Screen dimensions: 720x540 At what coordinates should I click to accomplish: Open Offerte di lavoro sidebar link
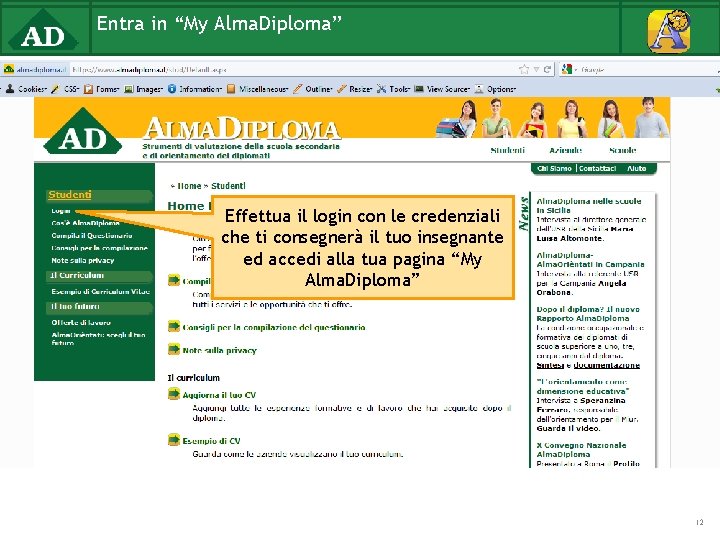[81, 322]
